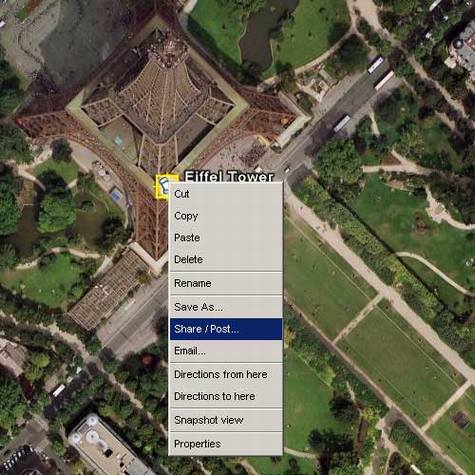
Task: Select Copy in the context menu
Action: (226, 216)
